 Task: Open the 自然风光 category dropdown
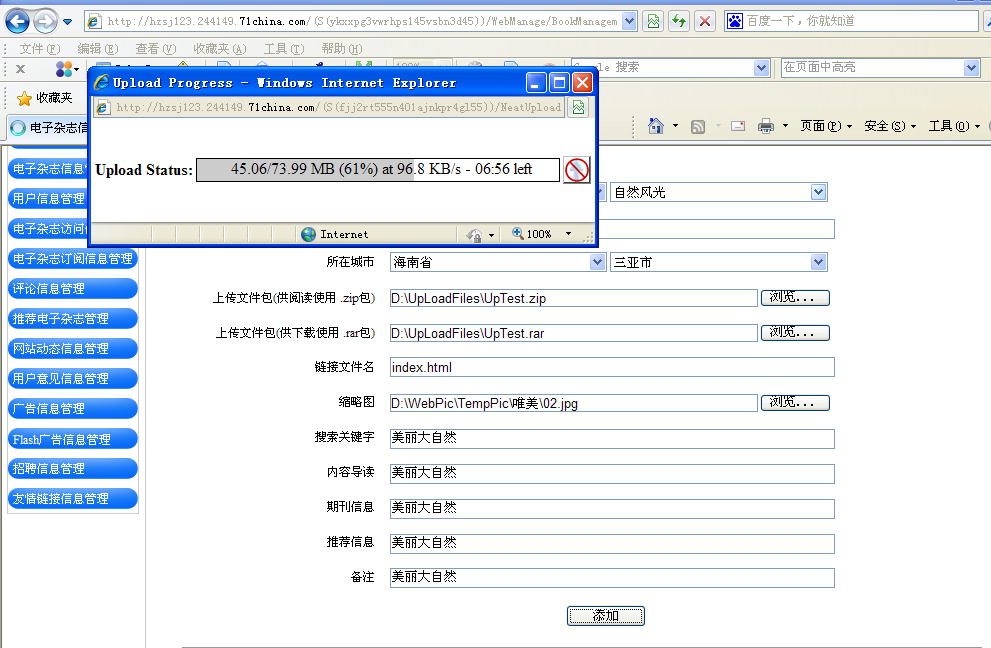pos(719,192)
